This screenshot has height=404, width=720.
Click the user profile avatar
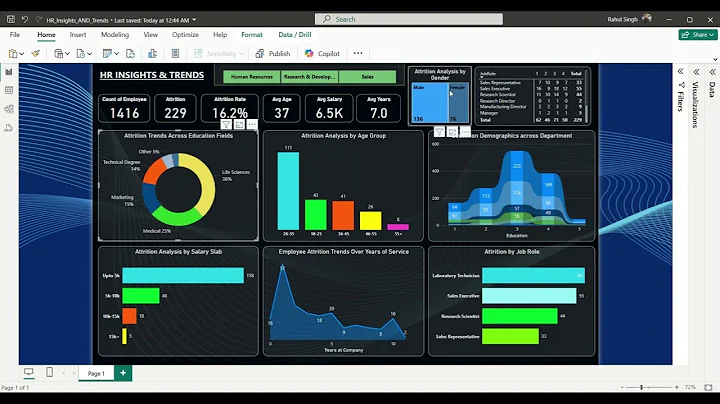click(647, 19)
